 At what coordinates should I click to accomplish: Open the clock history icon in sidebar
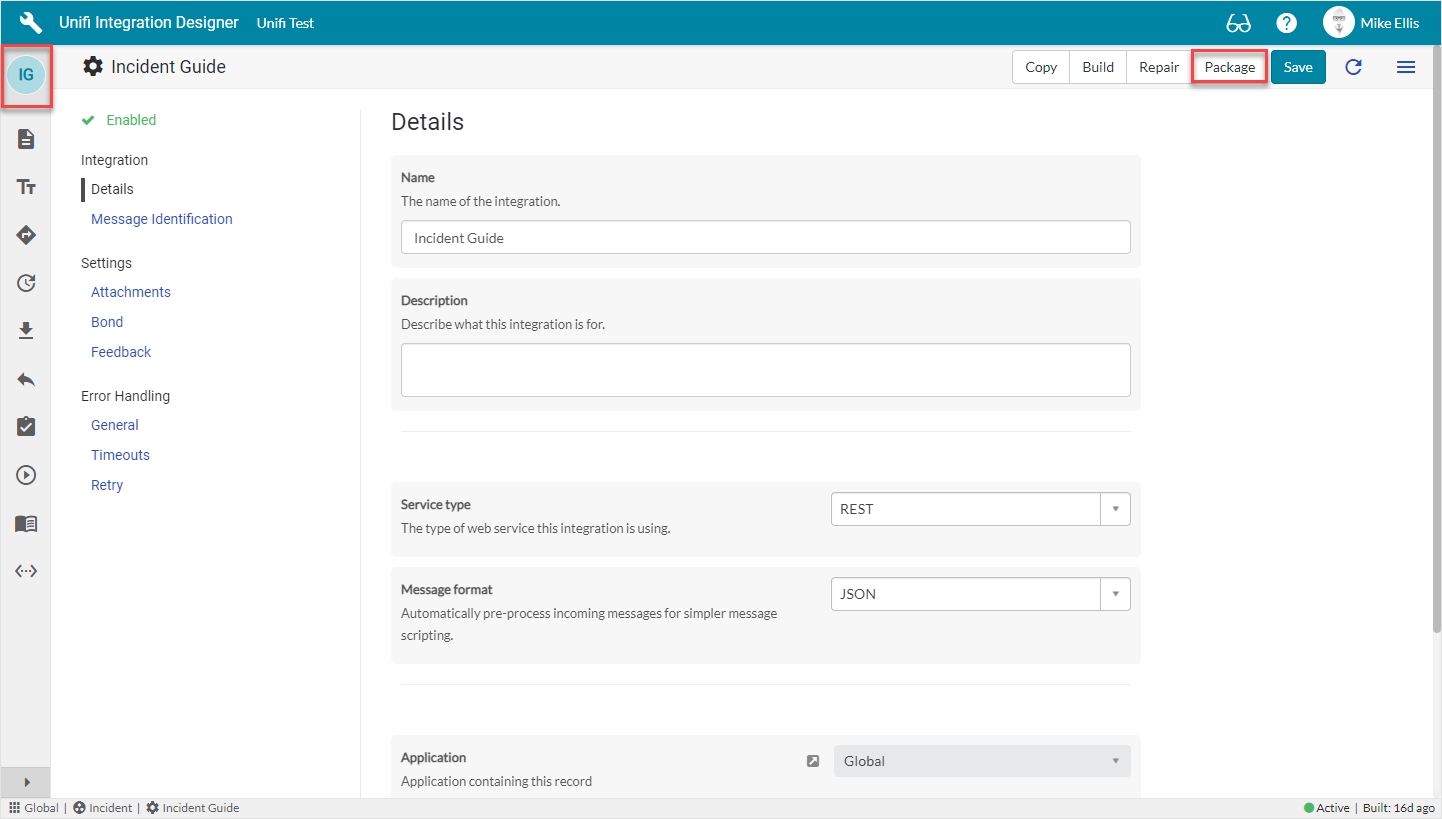[26, 283]
